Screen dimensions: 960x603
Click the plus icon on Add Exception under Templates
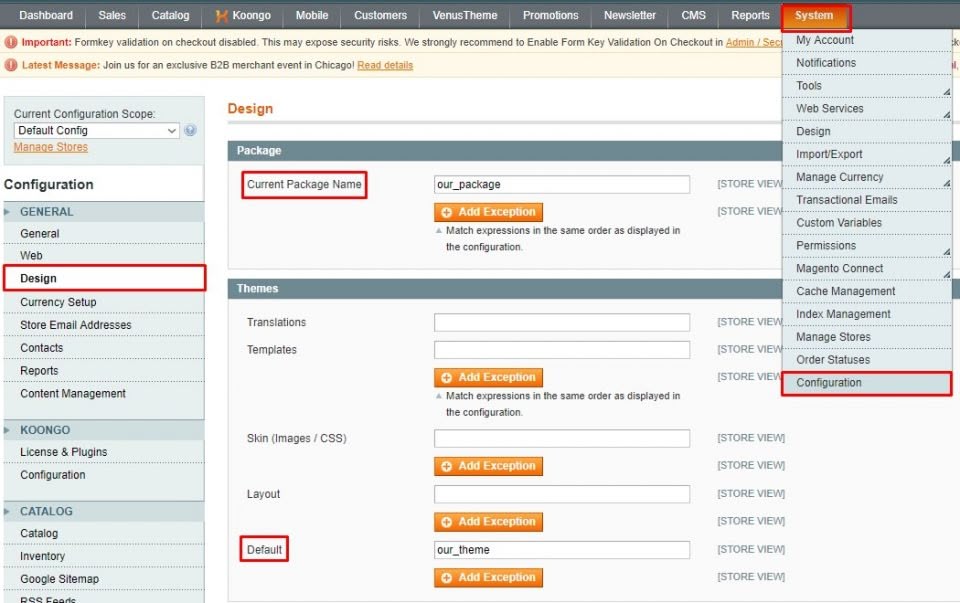pyautogui.click(x=448, y=377)
